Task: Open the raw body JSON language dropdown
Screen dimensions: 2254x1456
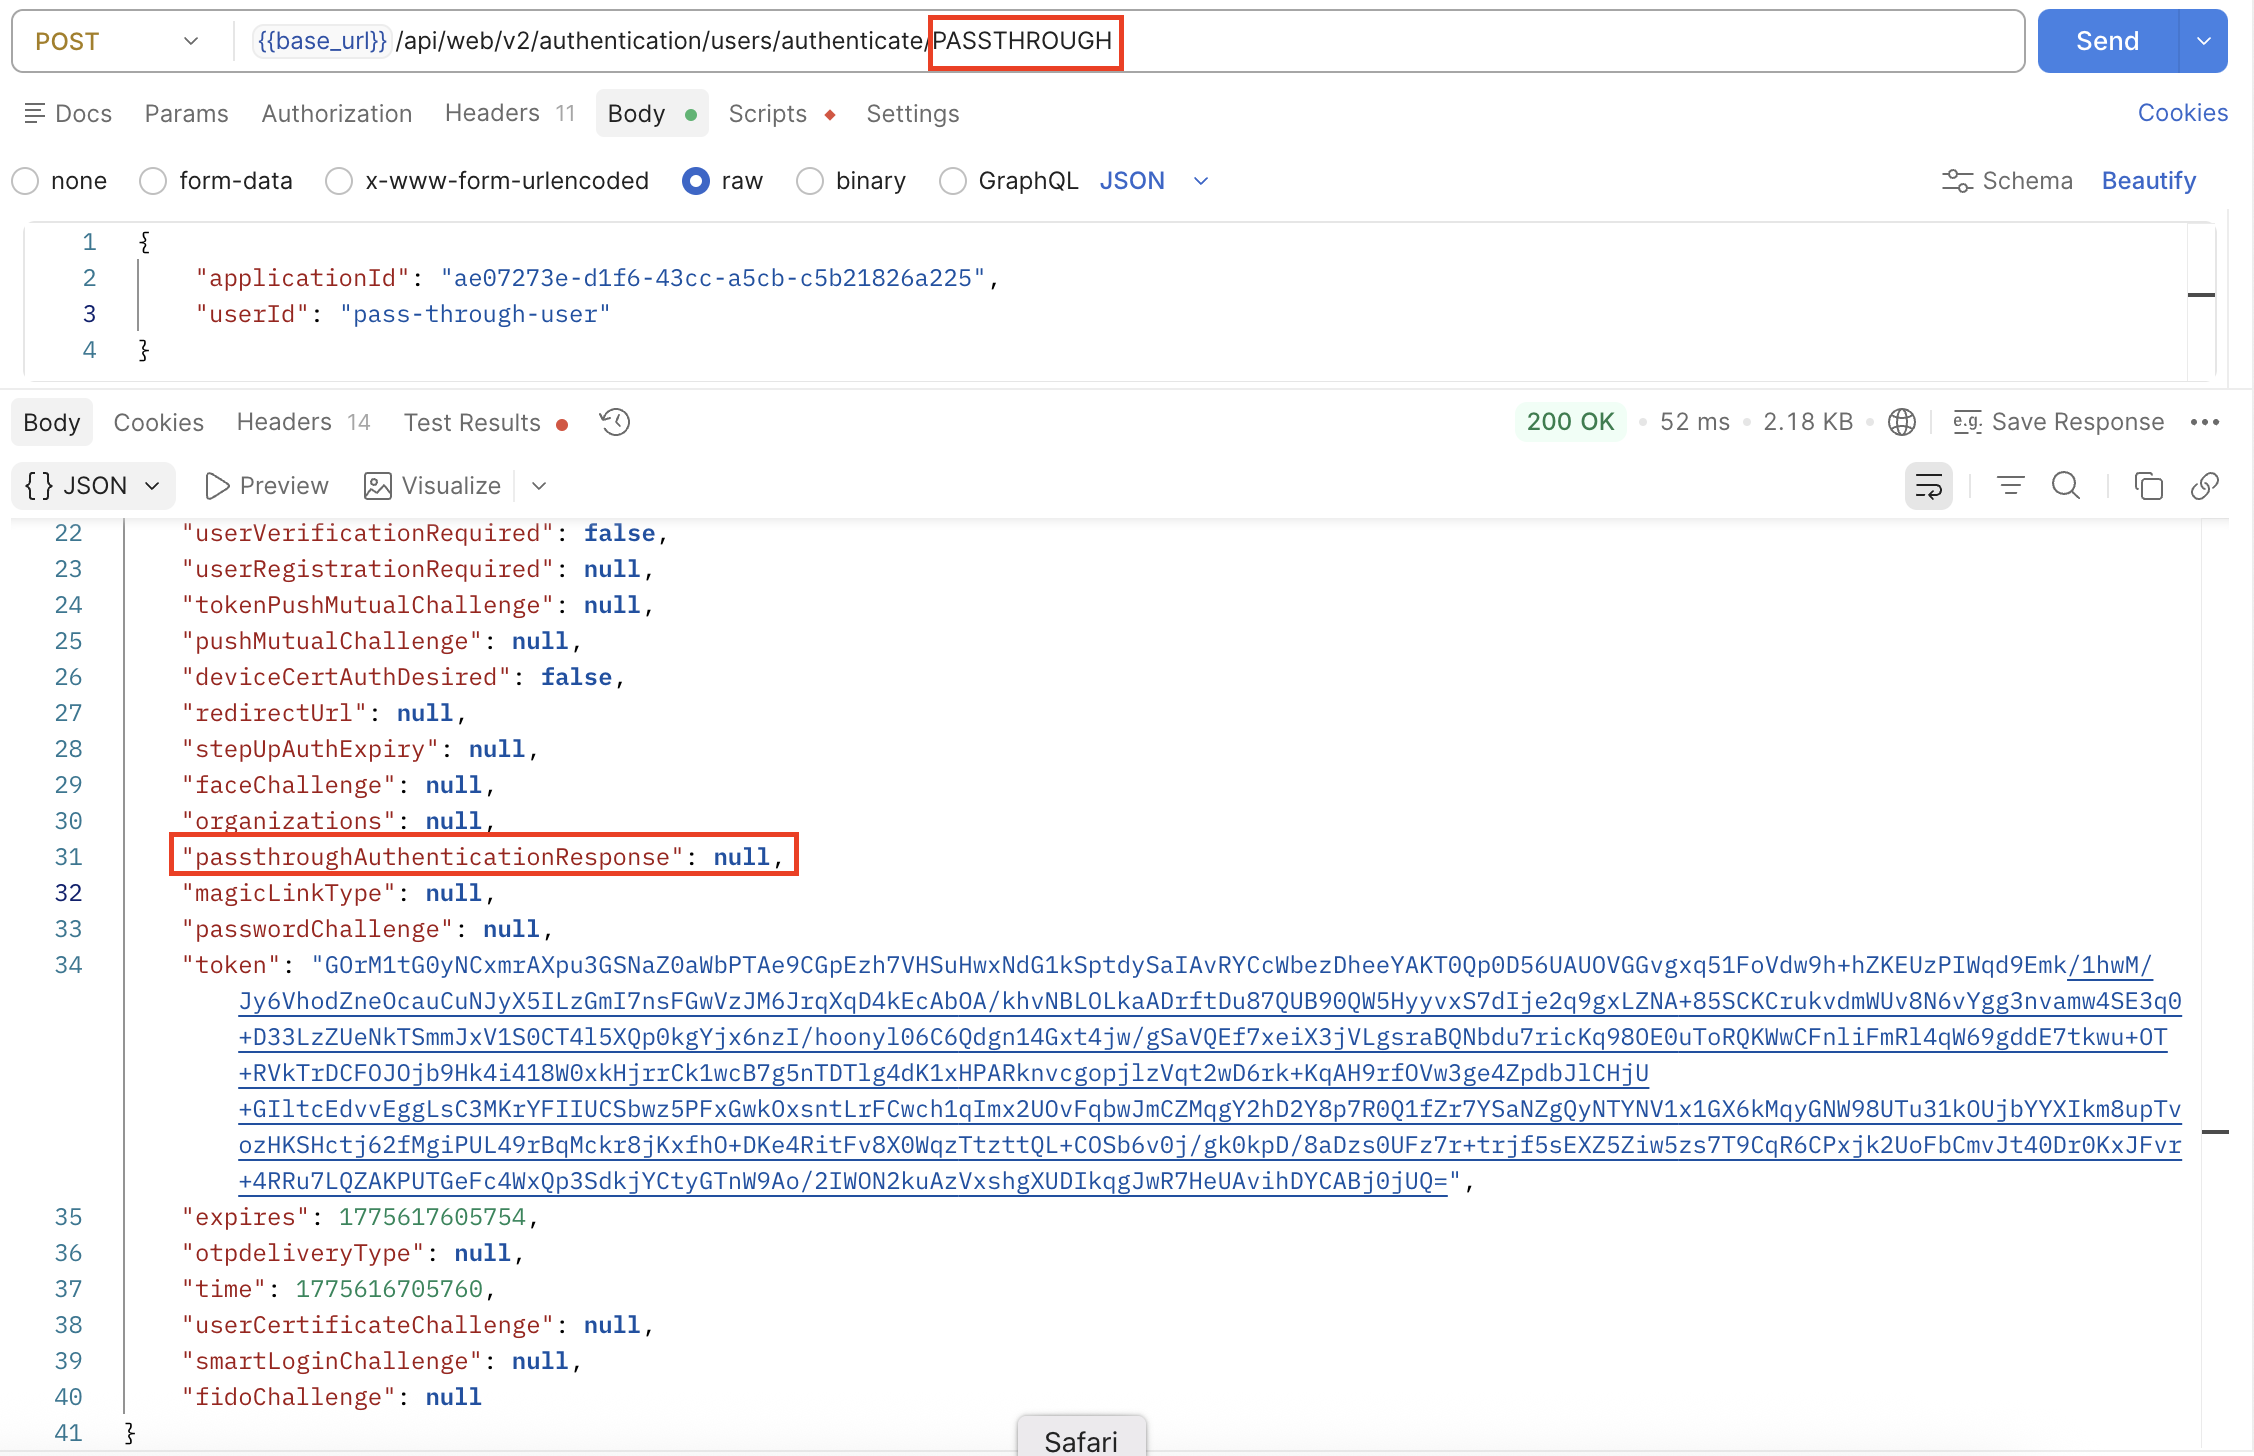Action: click(x=1154, y=181)
